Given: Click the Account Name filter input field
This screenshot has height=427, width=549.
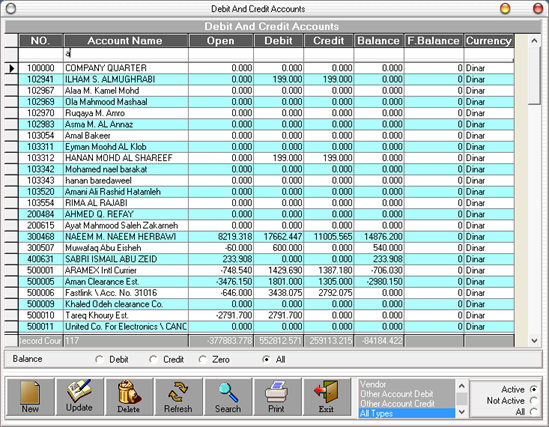Looking at the screenshot, I should coord(126,54).
